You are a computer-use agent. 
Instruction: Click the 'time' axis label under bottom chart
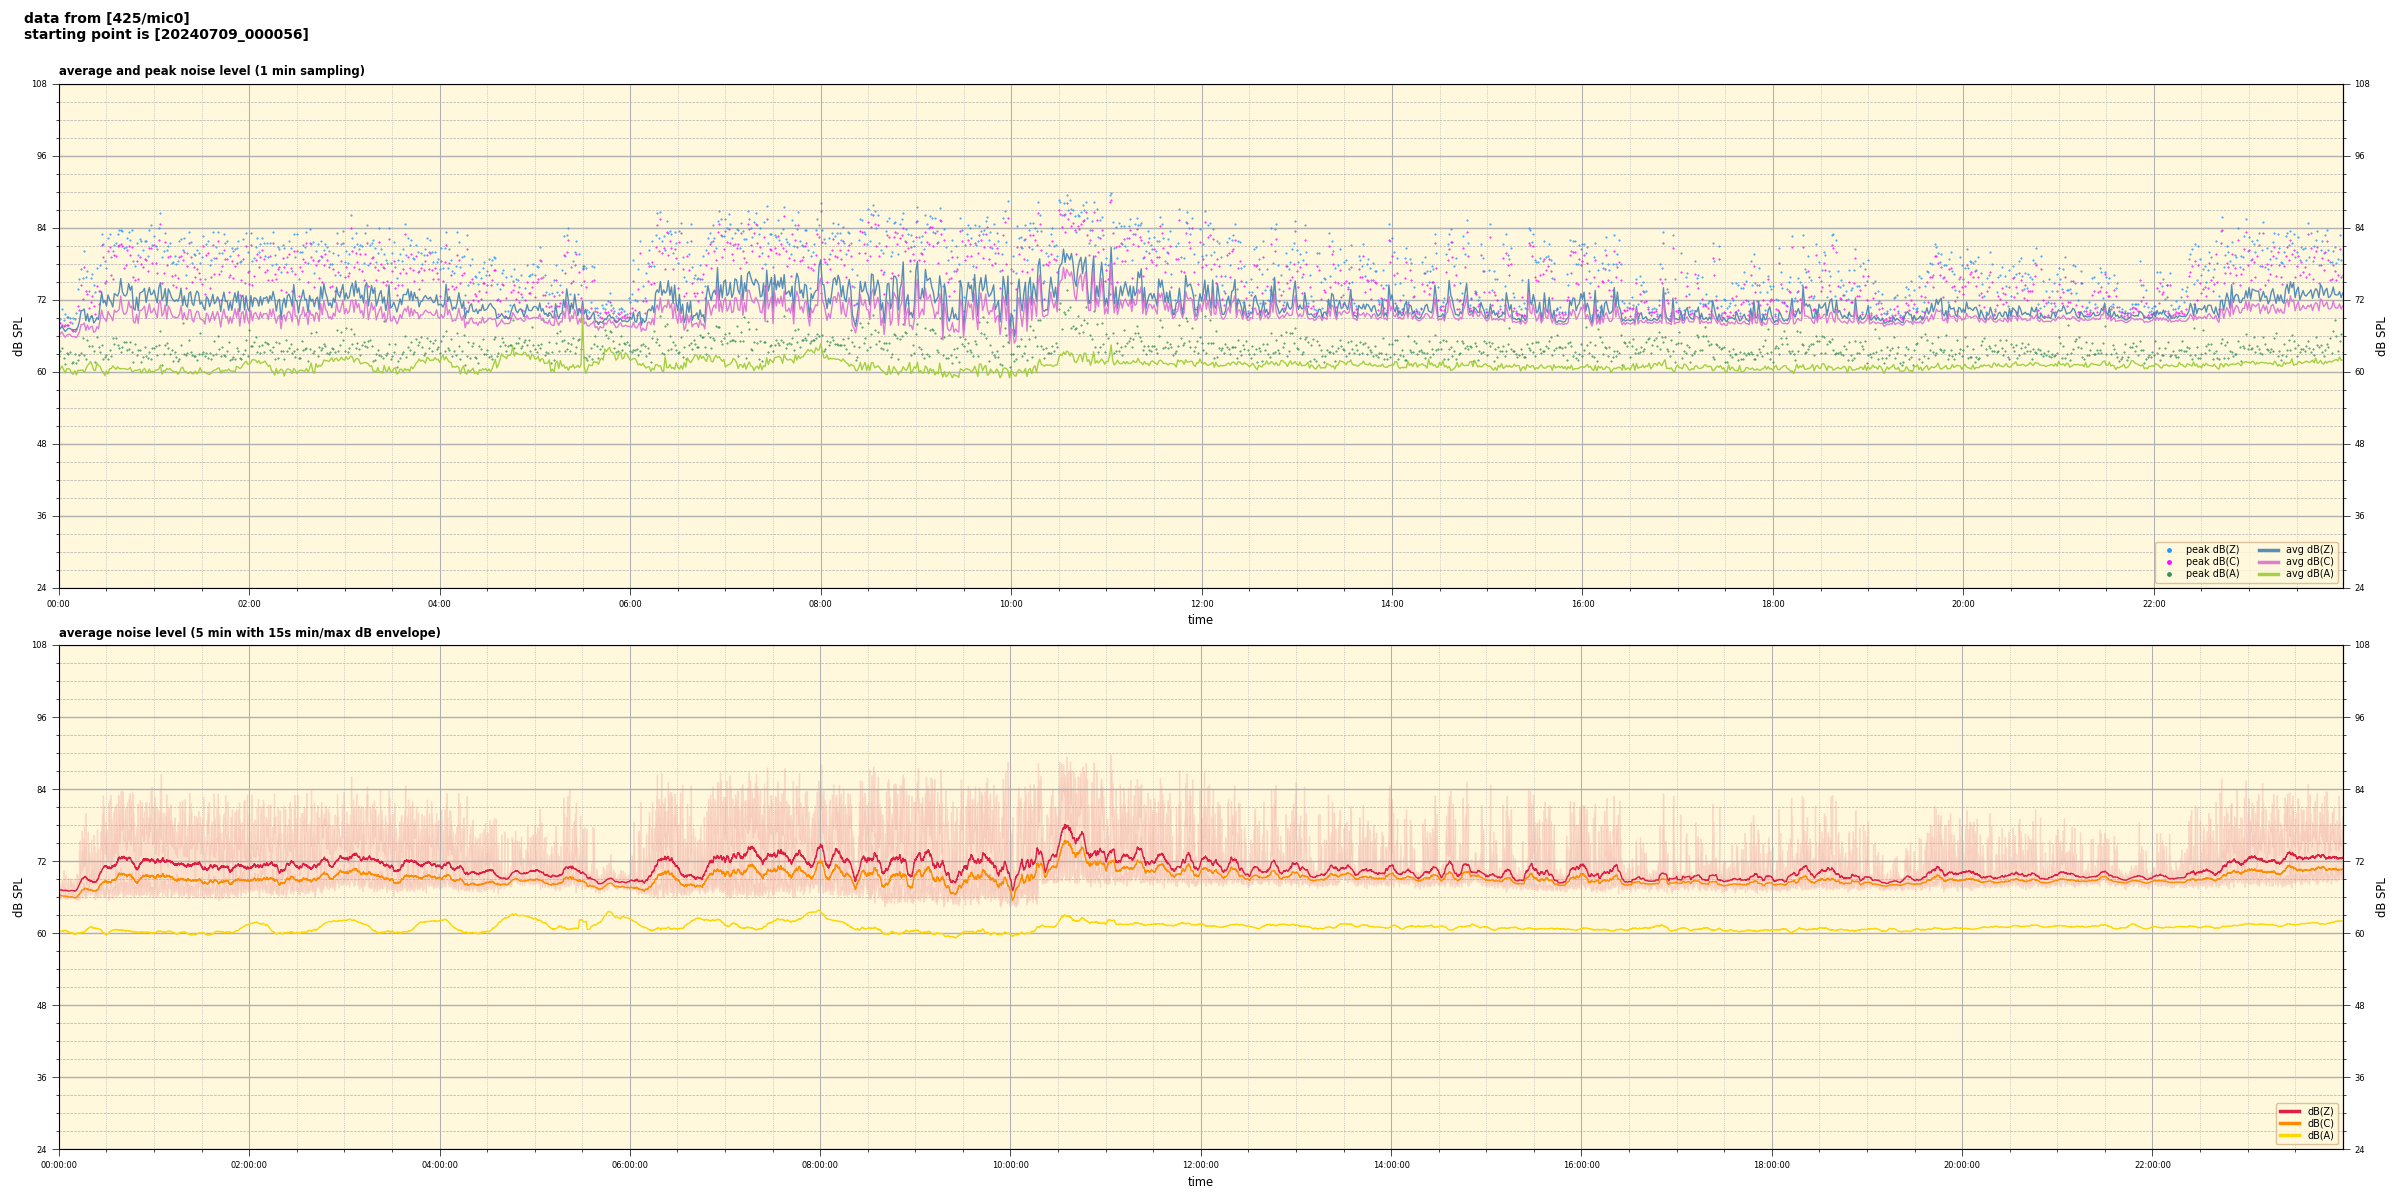1200,1182
